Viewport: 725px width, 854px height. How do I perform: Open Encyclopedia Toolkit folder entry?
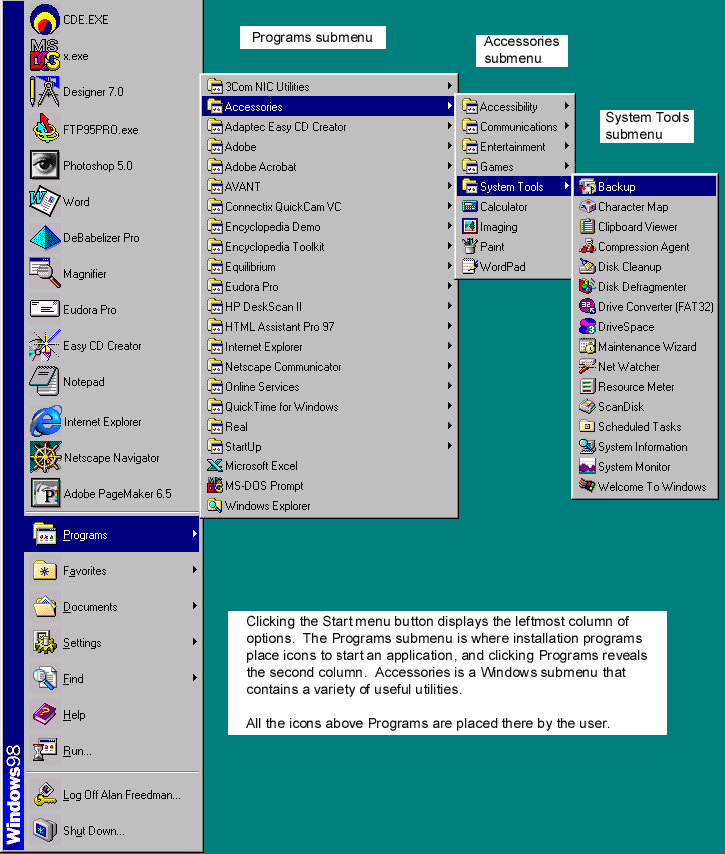(x=330, y=246)
